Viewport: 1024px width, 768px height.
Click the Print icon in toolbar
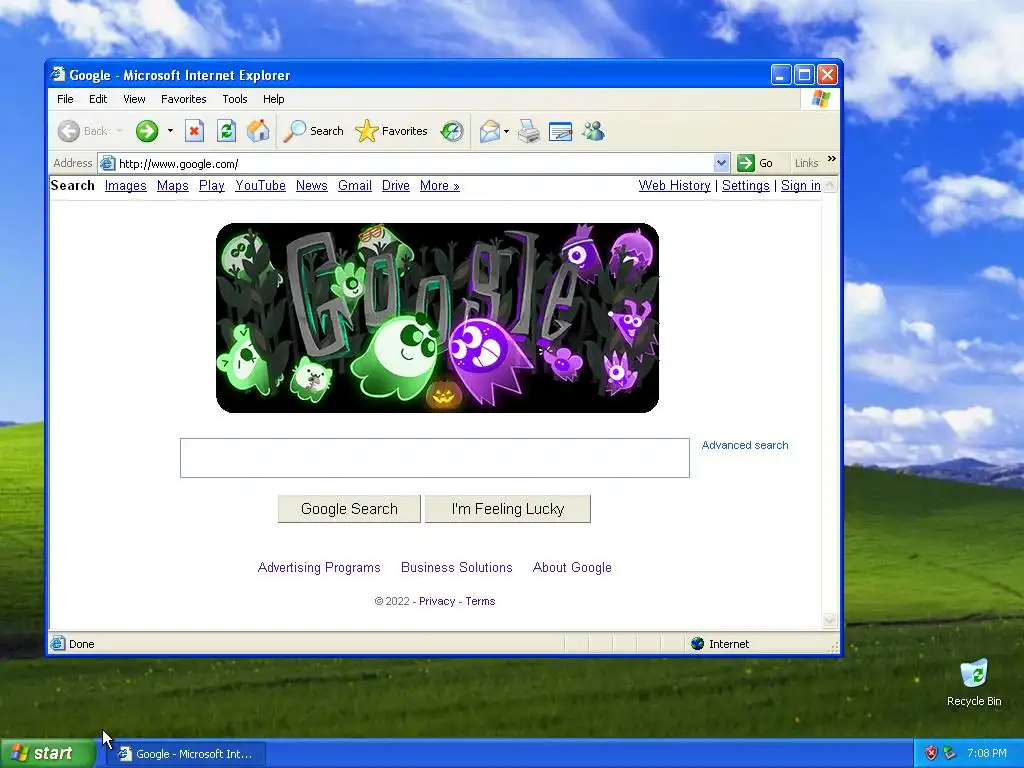pos(529,131)
